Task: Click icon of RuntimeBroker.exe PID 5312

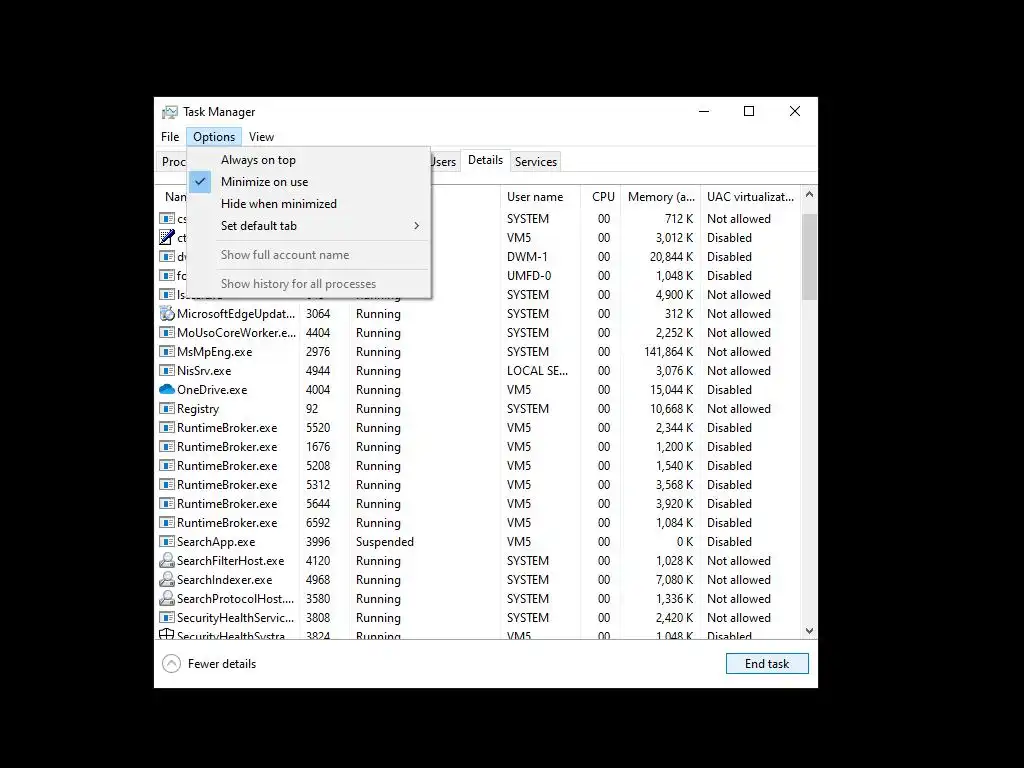Action: pyautogui.click(x=167, y=485)
